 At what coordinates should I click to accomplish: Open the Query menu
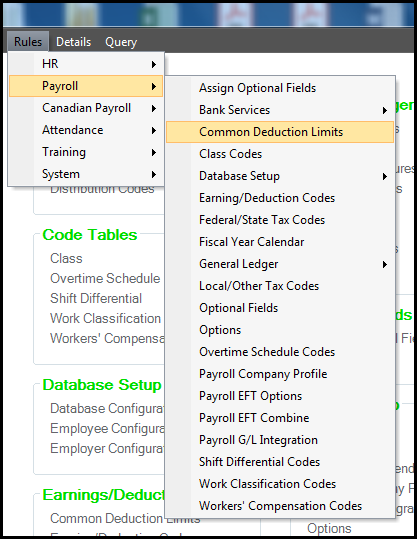[121, 42]
